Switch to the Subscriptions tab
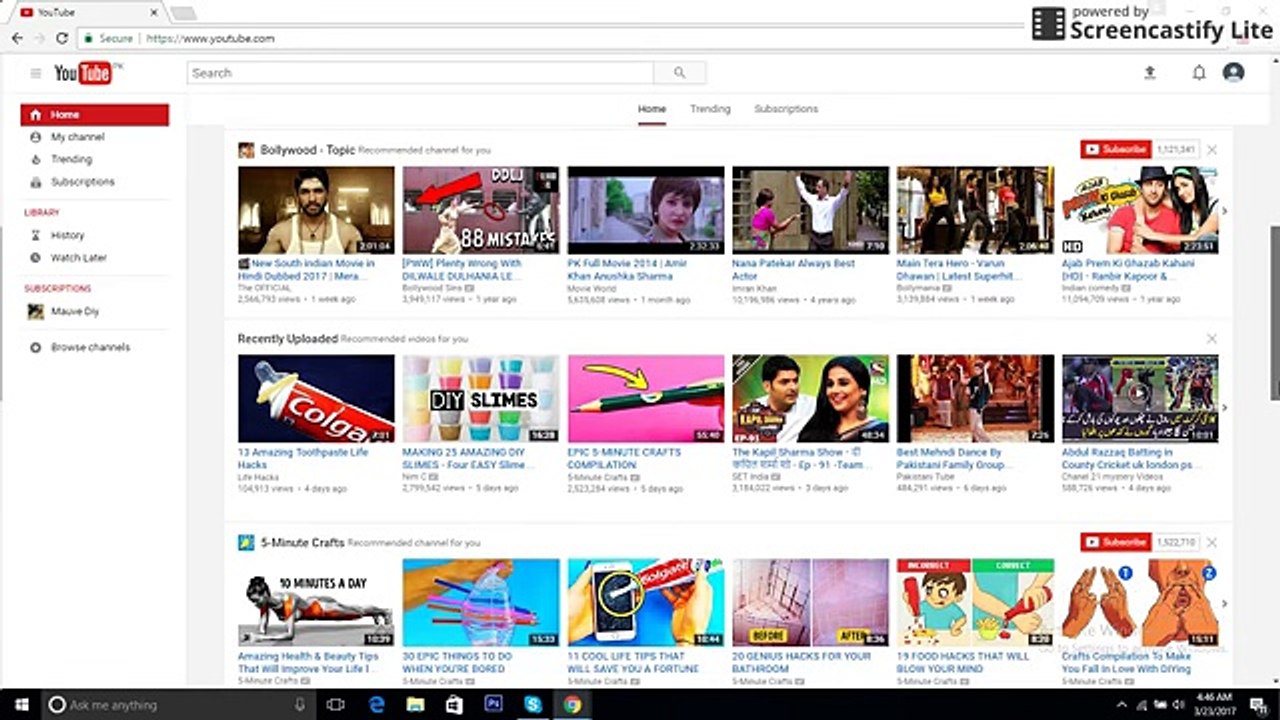The image size is (1280, 720). click(786, 109)
